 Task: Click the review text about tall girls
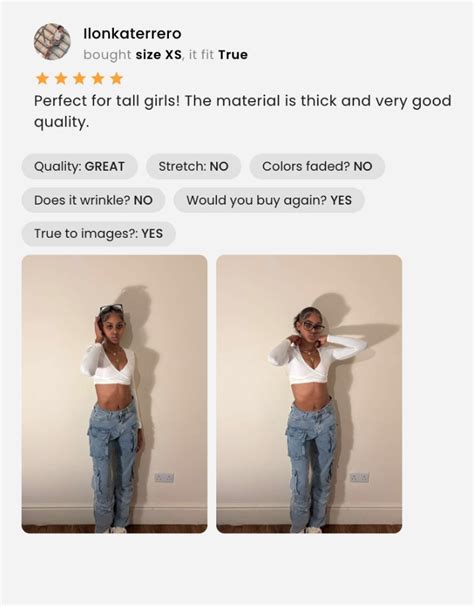coord(242,111)
